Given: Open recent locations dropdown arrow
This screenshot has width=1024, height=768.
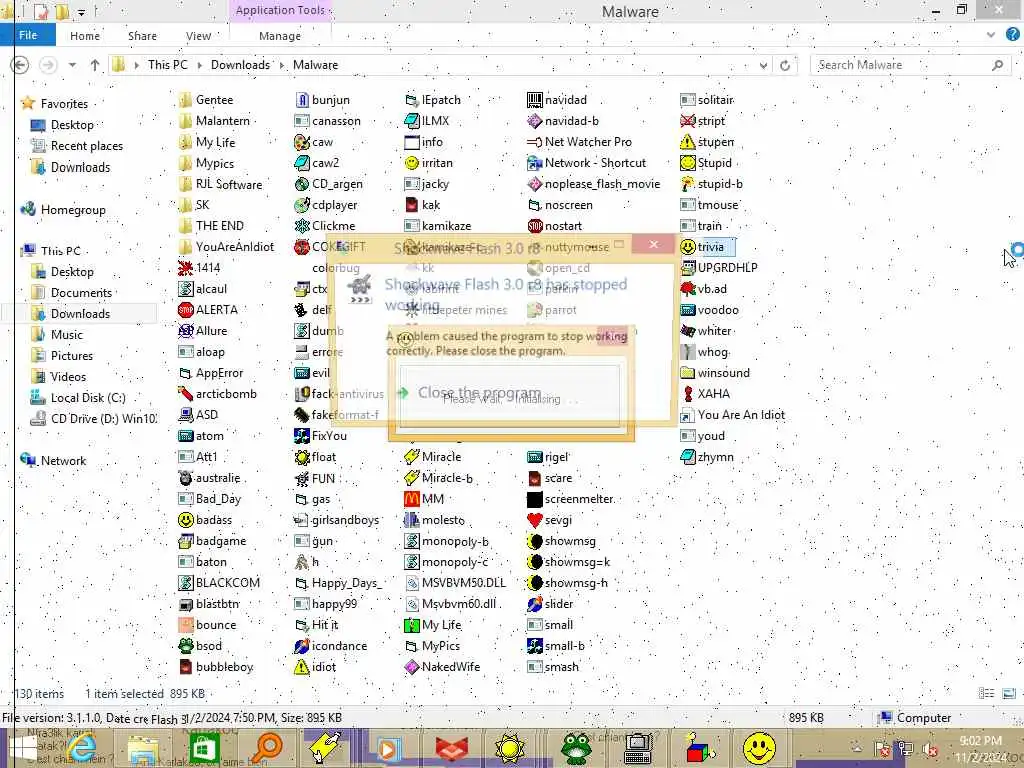Looking at the screenshot, I should click(x=72, y=65).
